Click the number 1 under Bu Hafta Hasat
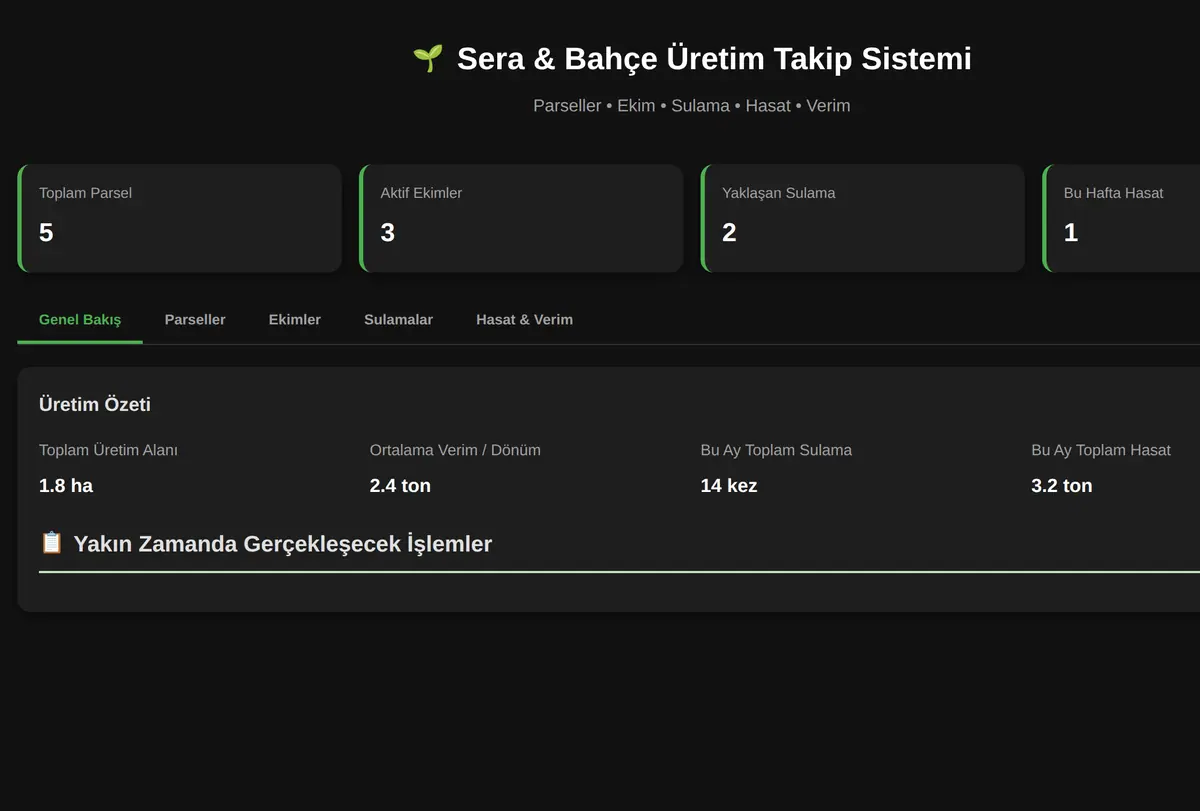This screenshot has width=1200, height=811. (1071, 233)
